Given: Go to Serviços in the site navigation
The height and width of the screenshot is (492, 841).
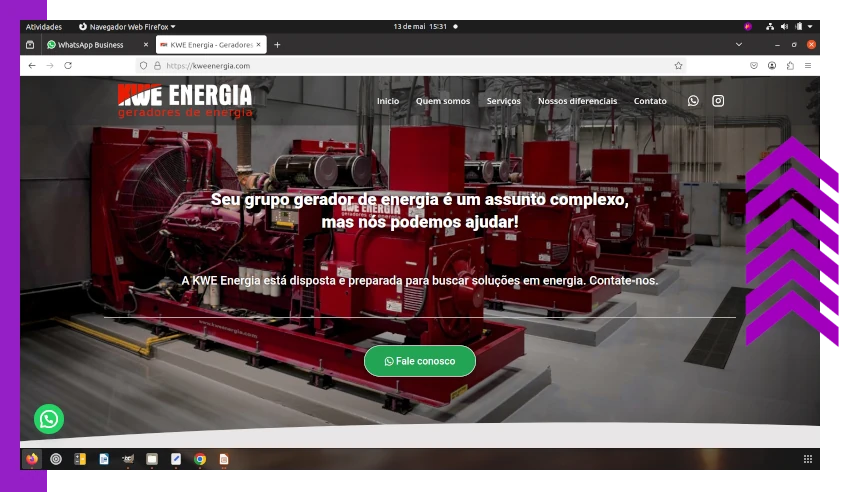Looking at the screenshot, I should (x=503, y=101).
